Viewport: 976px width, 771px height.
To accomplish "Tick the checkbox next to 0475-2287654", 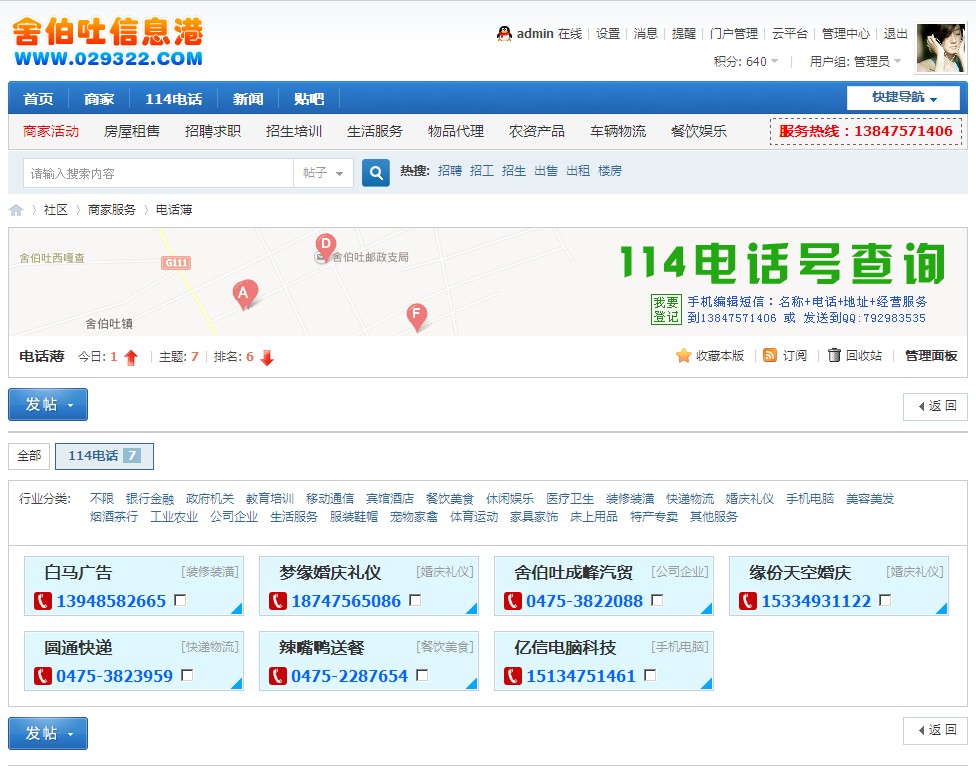I will (422, 675).
